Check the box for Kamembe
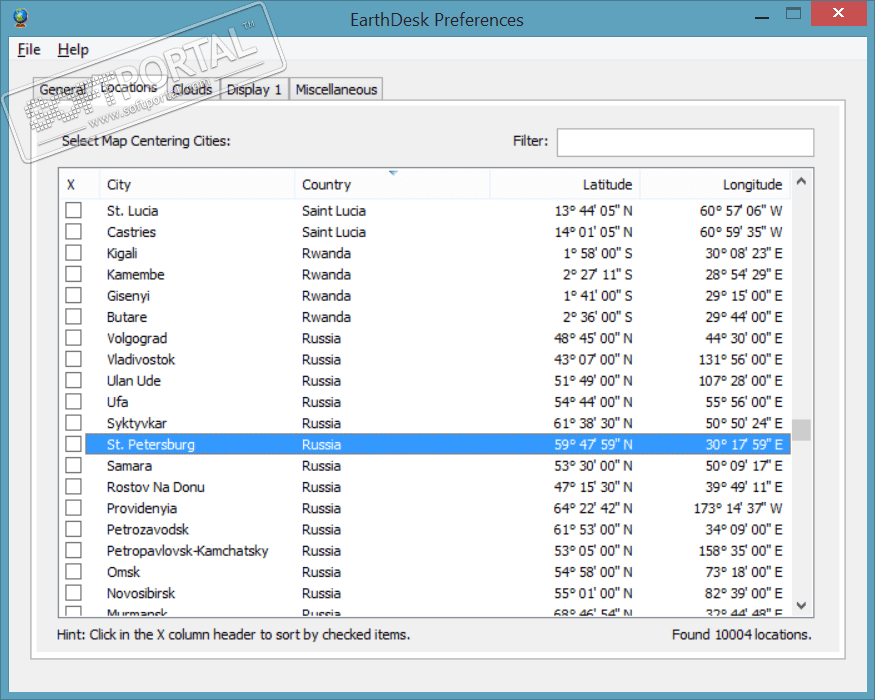This screenshot has height=700, width=875. (73, 274)
